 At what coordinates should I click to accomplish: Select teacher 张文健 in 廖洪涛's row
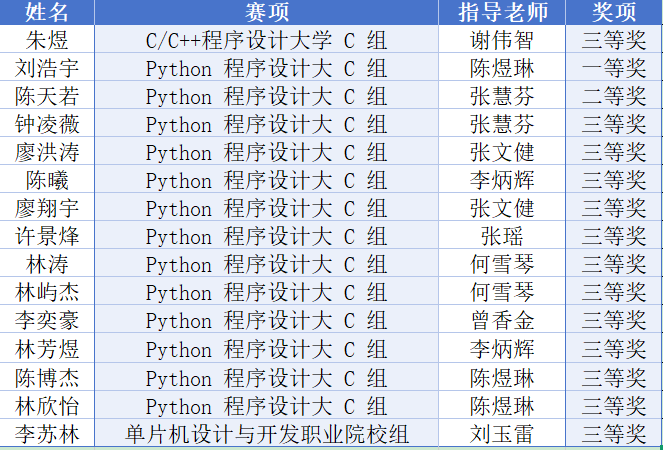[502, 151]
